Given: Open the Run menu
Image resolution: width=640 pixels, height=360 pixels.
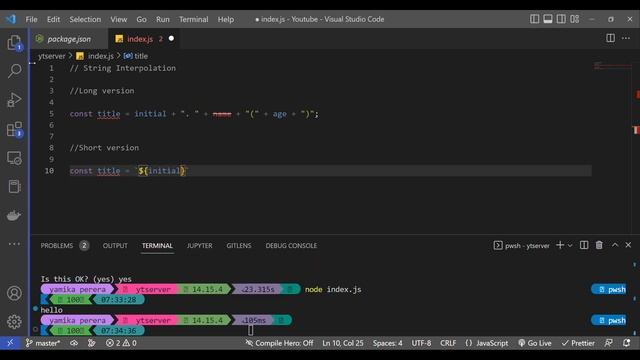Looking at the screenshot, I should pos(162,19).
